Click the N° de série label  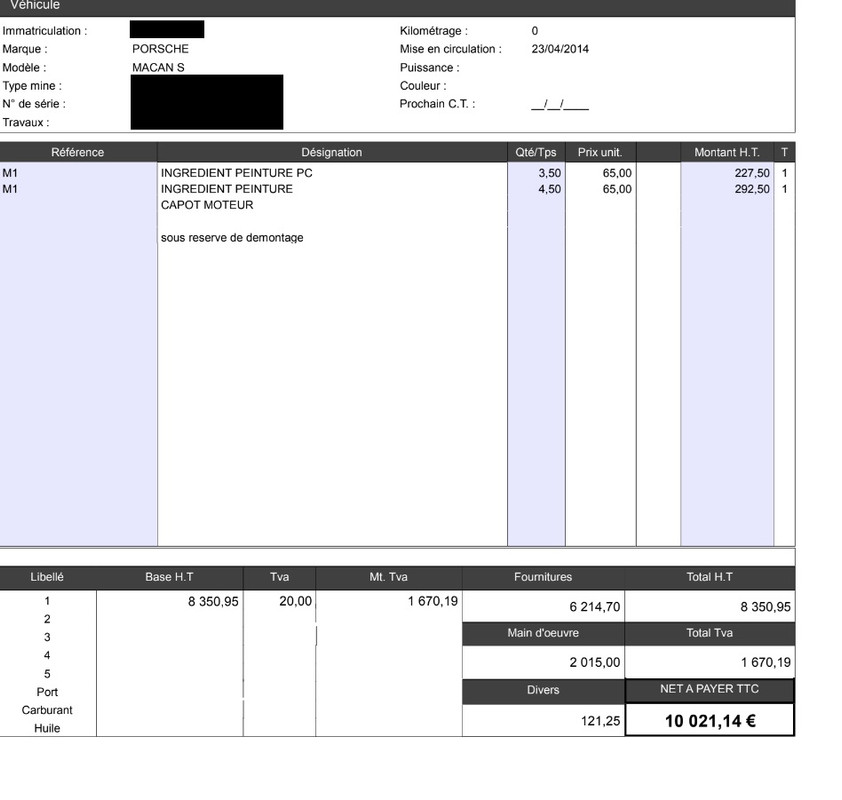pos(34,104)
